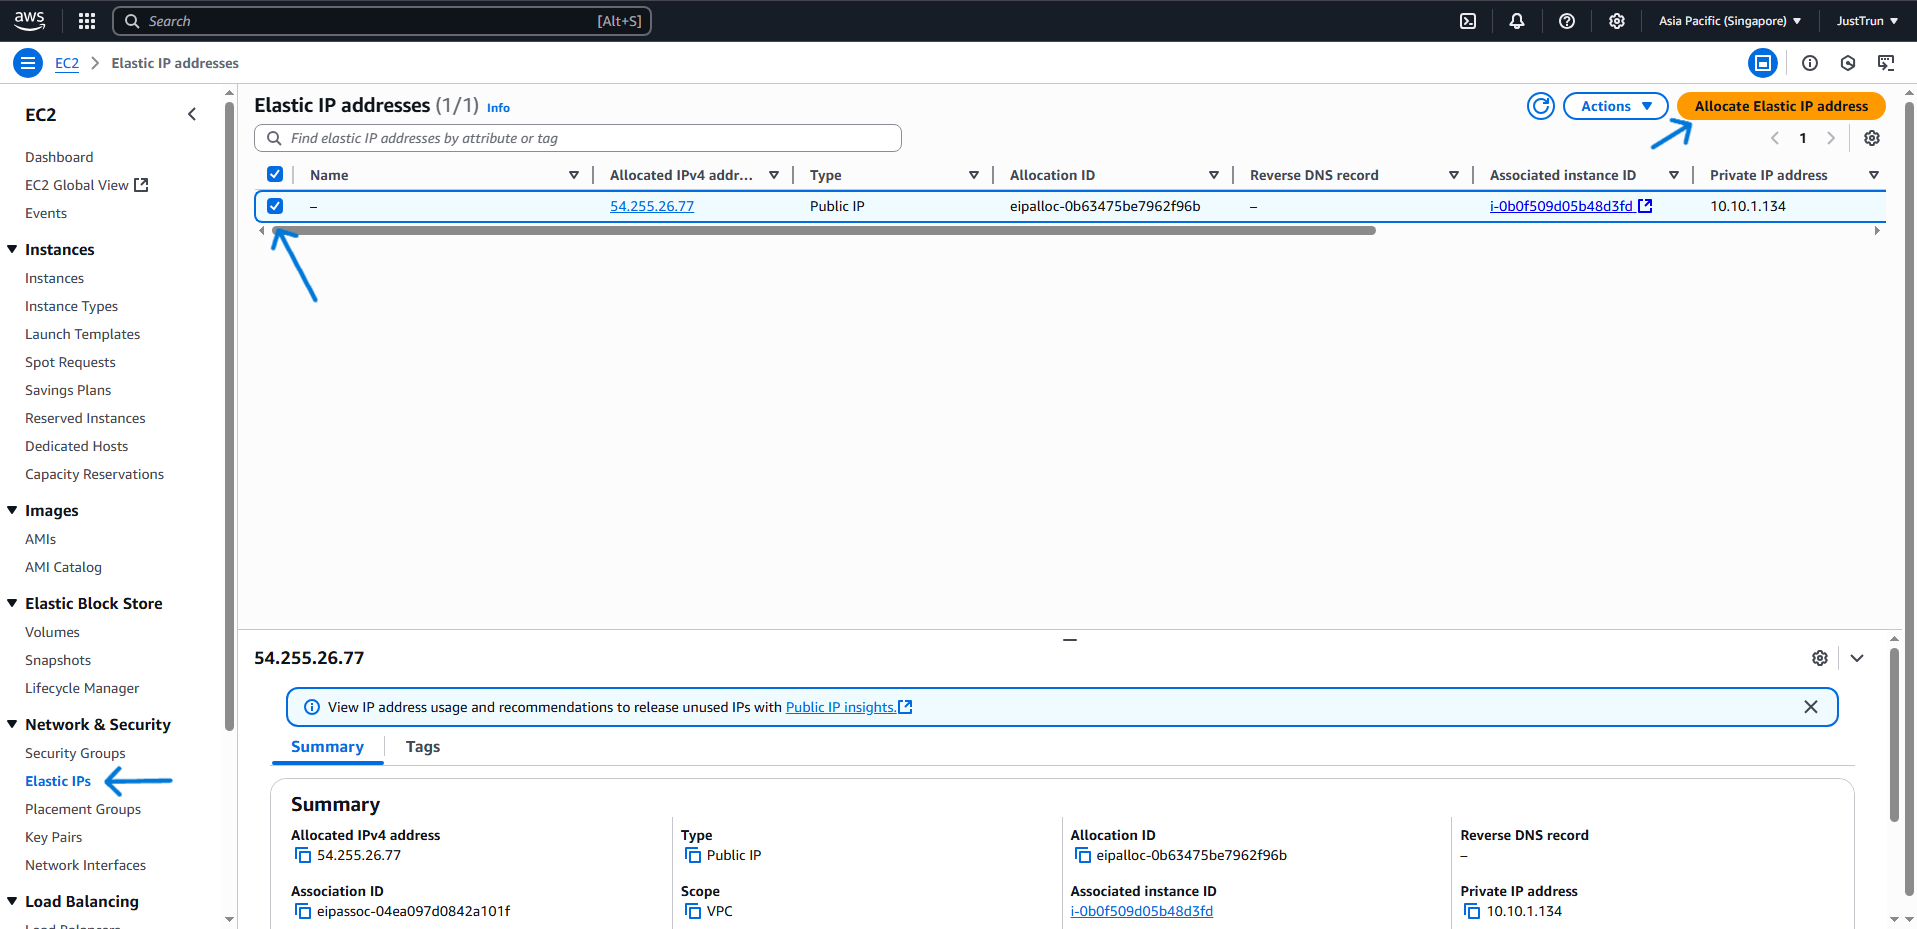Open the JustTrun account menu
The height and width of the screenshot is (929, 1917).
(x=1867, y=21)
